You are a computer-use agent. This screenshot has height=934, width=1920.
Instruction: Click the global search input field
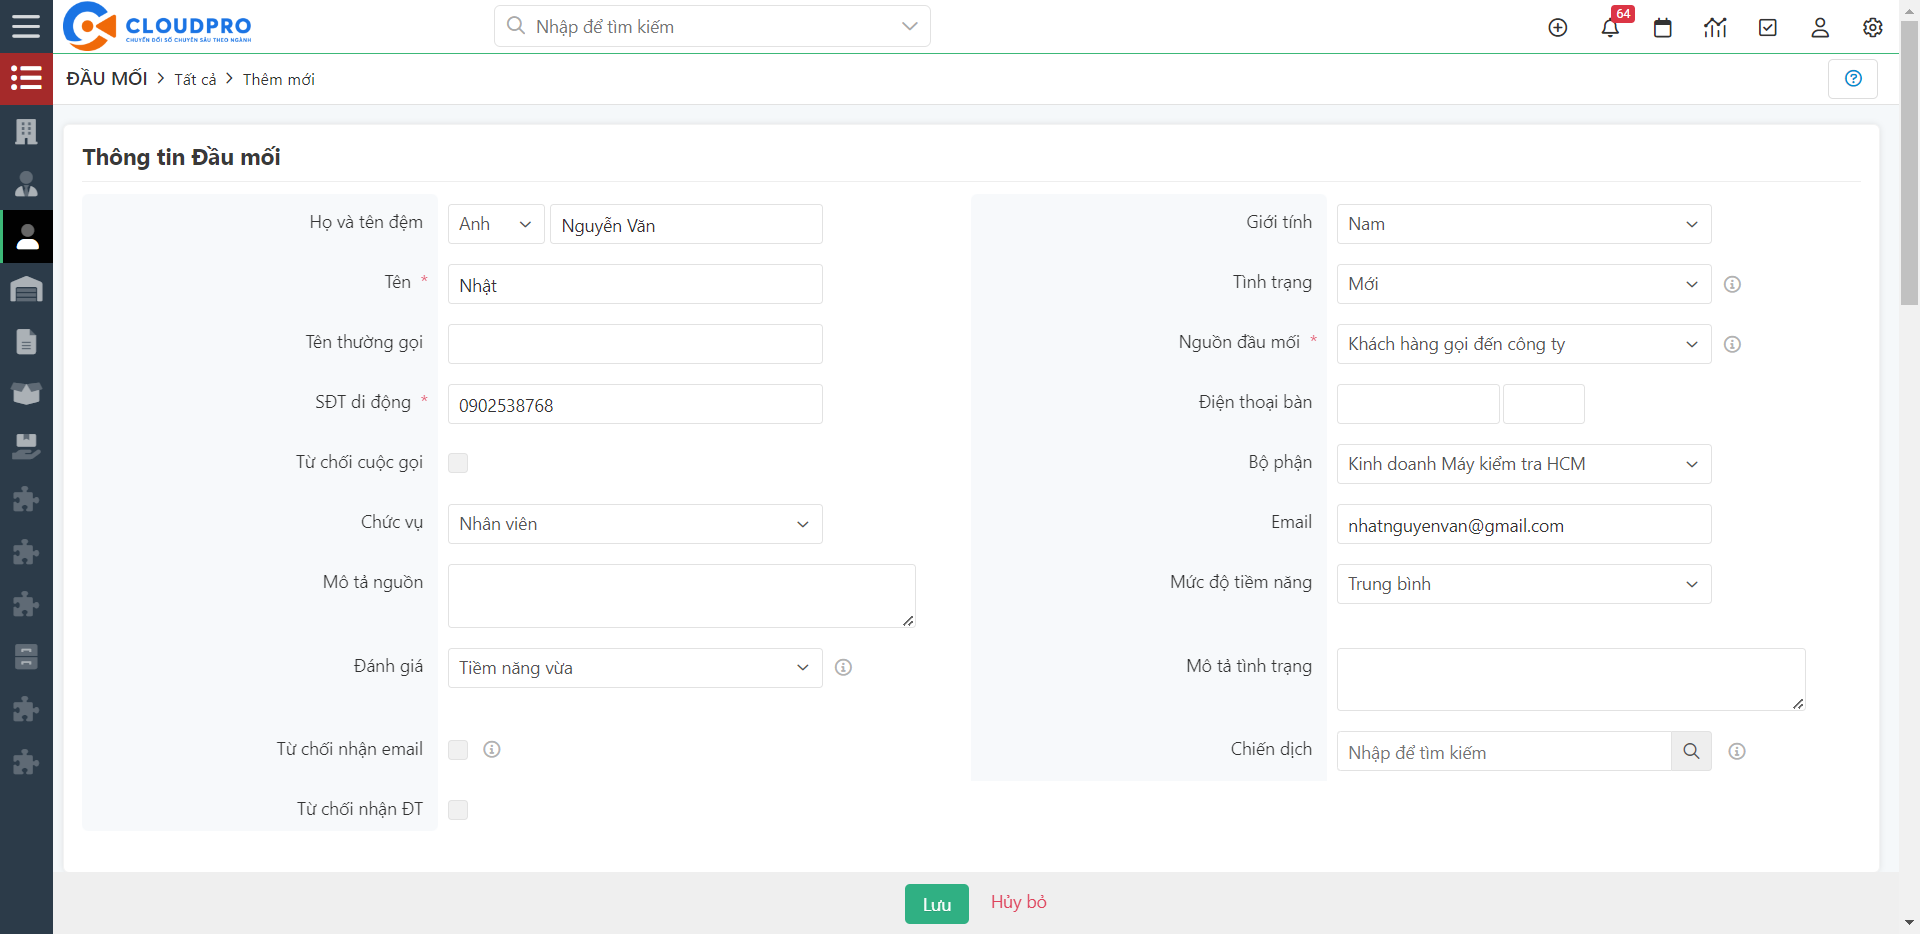pyautogui.click(x=712, y=26)
